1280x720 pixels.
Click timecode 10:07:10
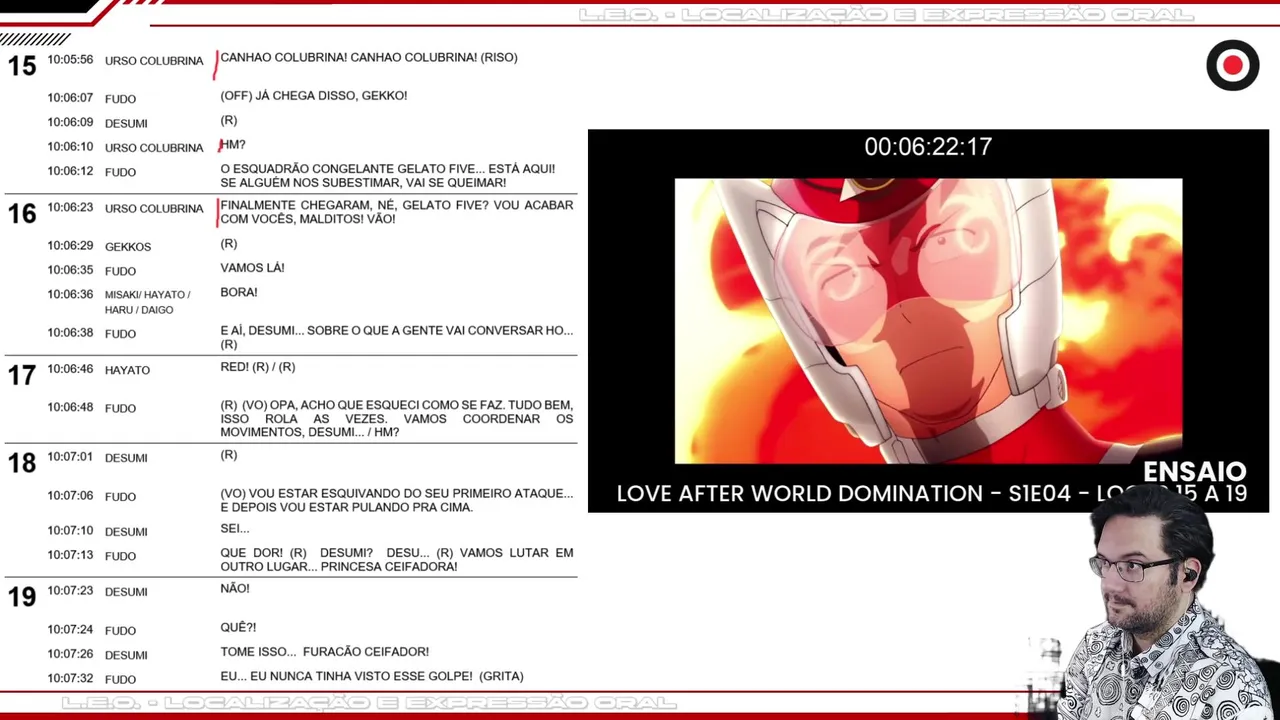(70, 531)
